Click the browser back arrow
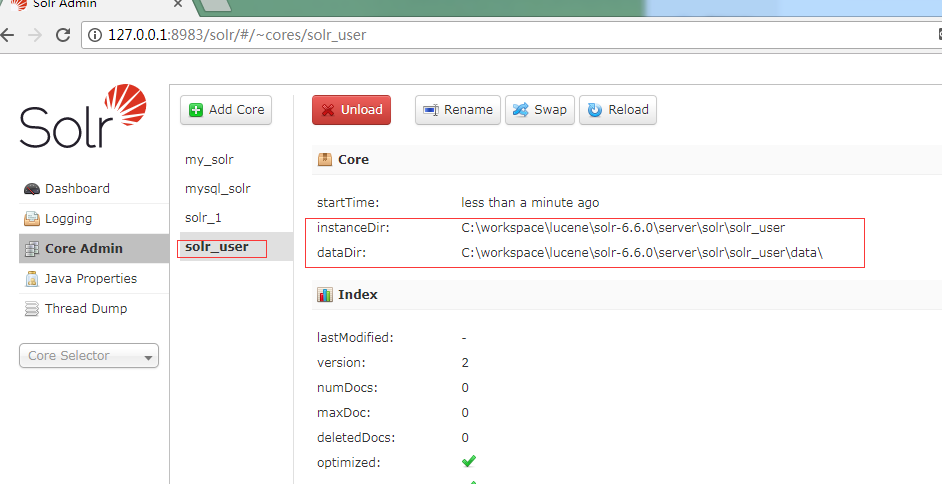 click(6, 35)
